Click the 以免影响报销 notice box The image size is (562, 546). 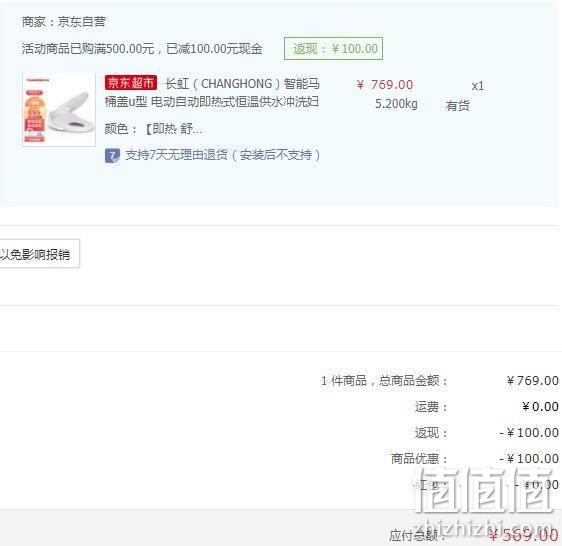pyautogui.click(x=39, y=254)
